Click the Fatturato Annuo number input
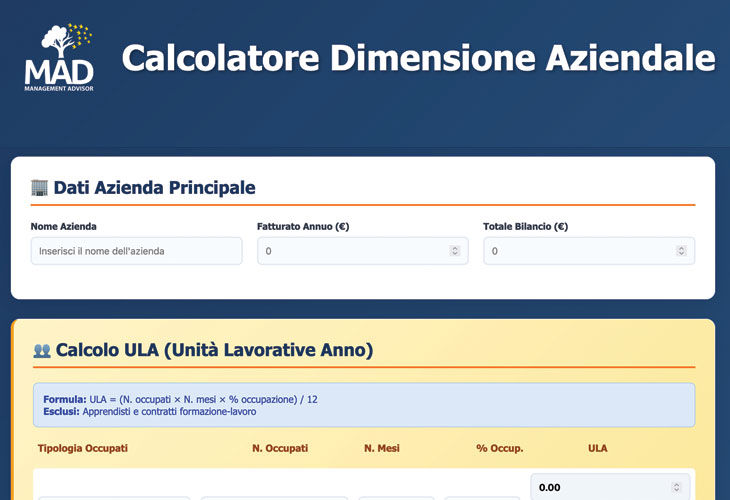 click(355, 251)
